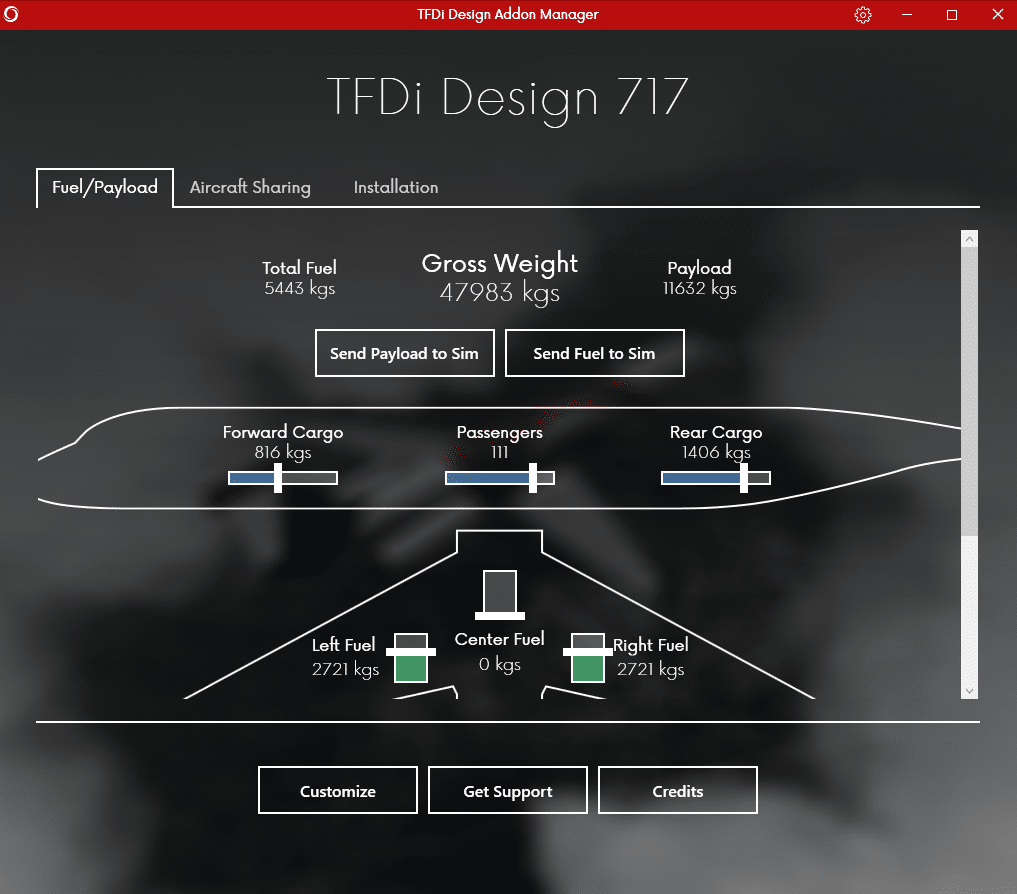The image size is (1017, 894).
Task: Click the TFDi logo icon in title bar
Action: [x=12, y=15]
